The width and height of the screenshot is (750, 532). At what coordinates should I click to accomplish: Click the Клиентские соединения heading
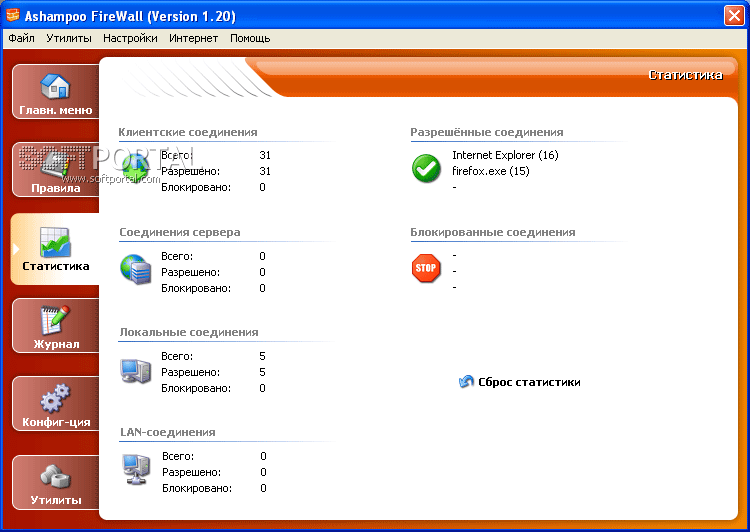(x=188, y=132)
